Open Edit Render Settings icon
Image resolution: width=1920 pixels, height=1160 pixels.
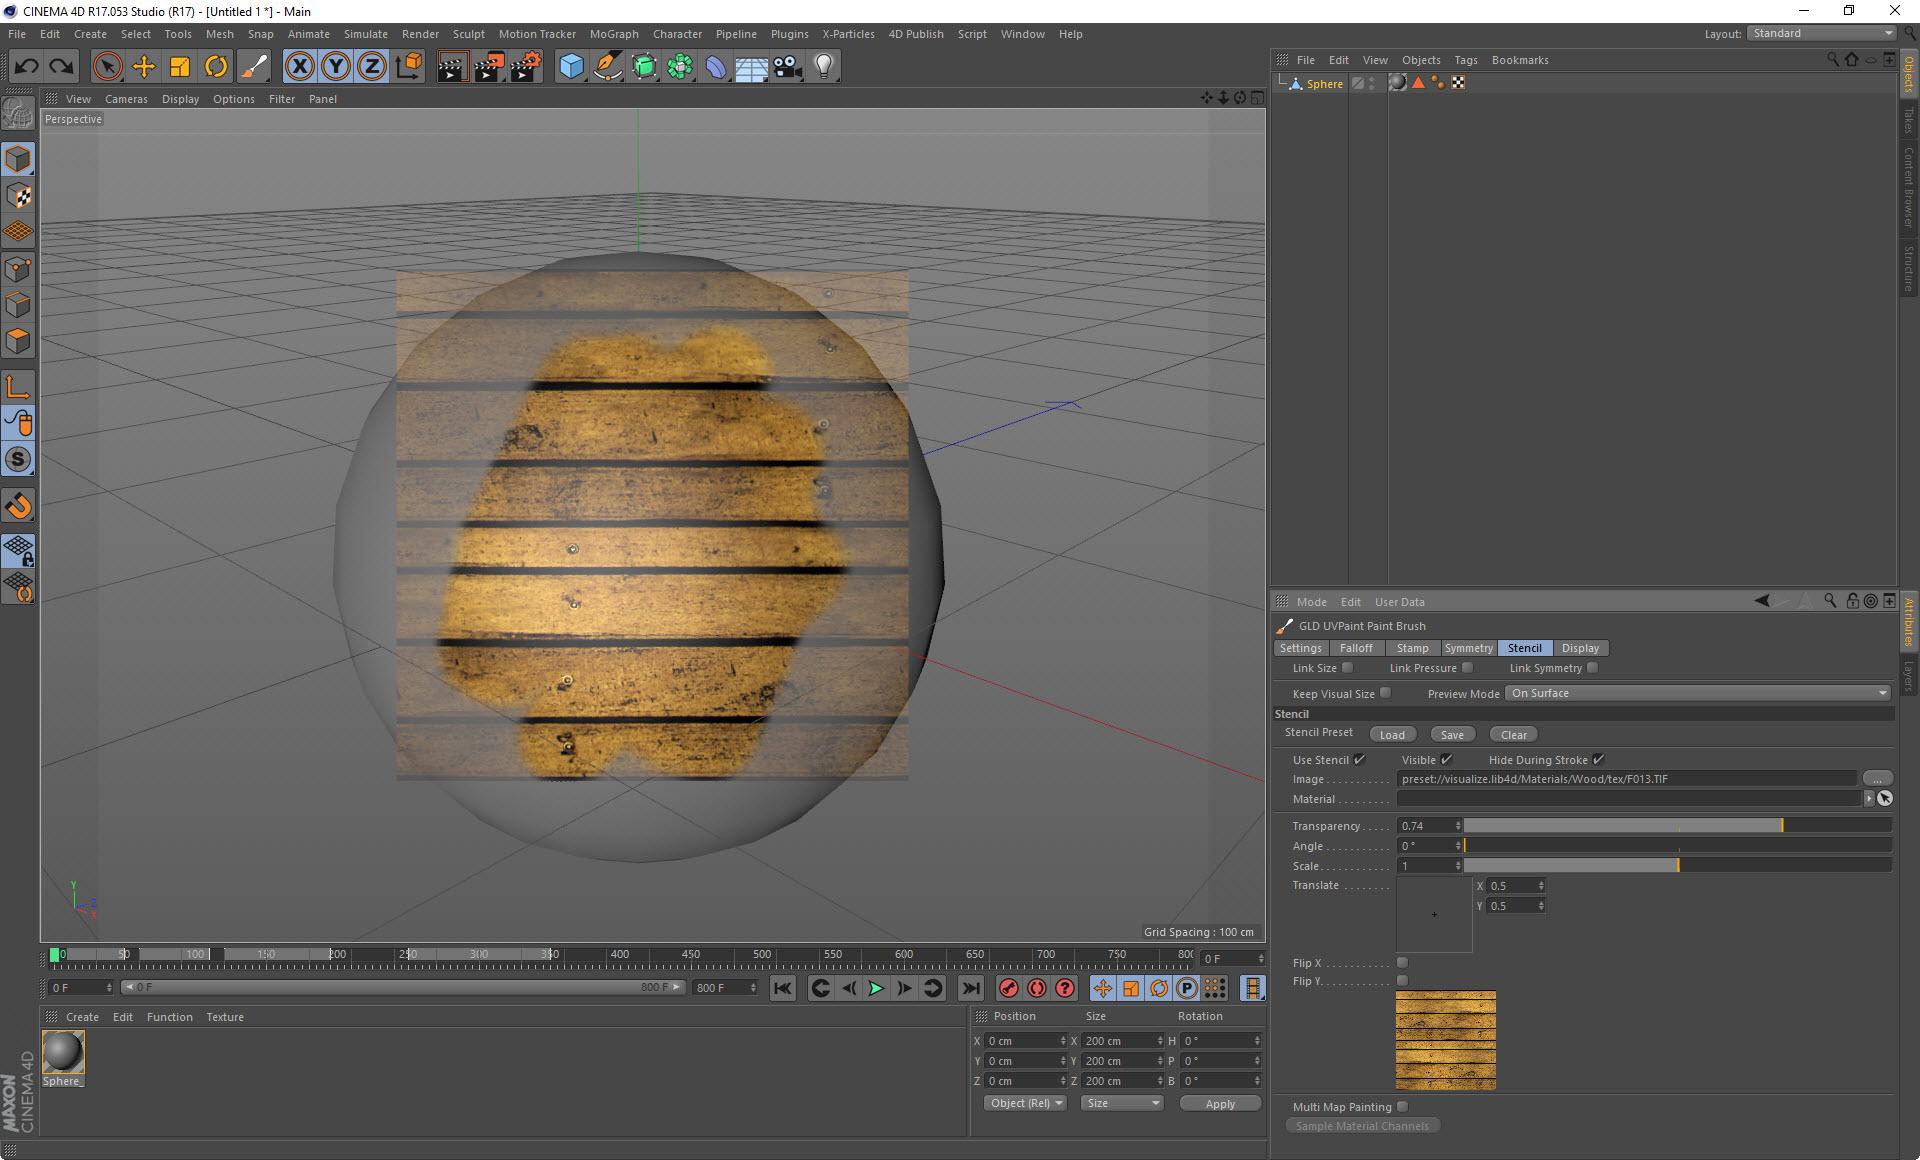click(x=526, y=66)
